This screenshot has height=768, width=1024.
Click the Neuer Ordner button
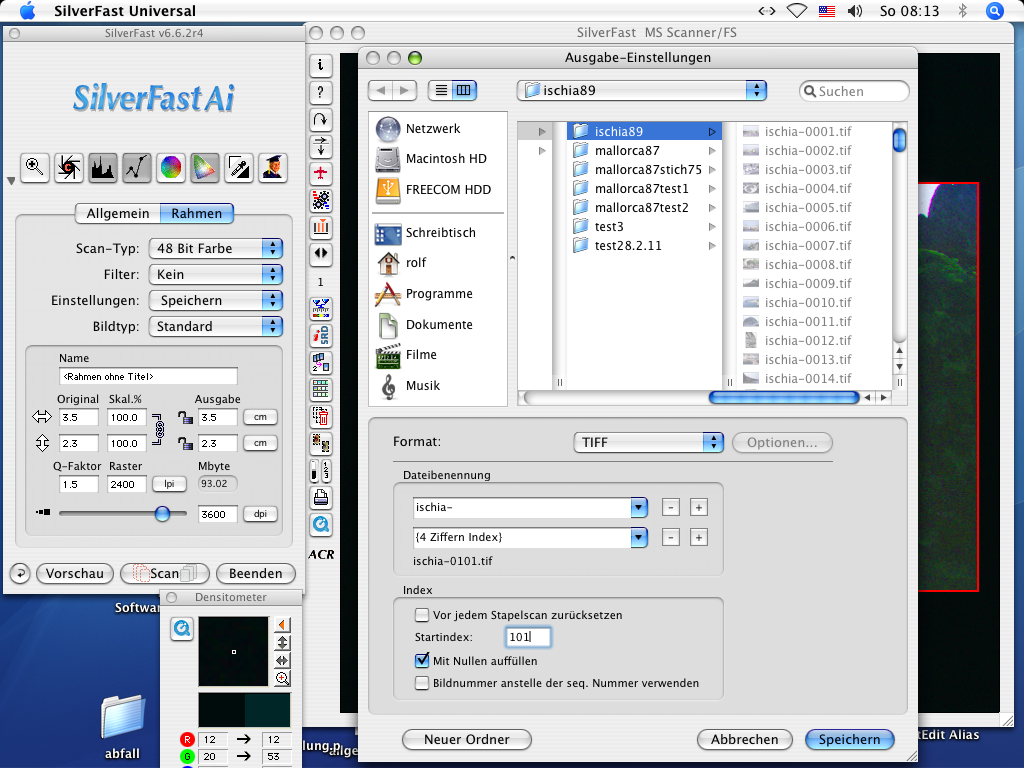(466, 740)
